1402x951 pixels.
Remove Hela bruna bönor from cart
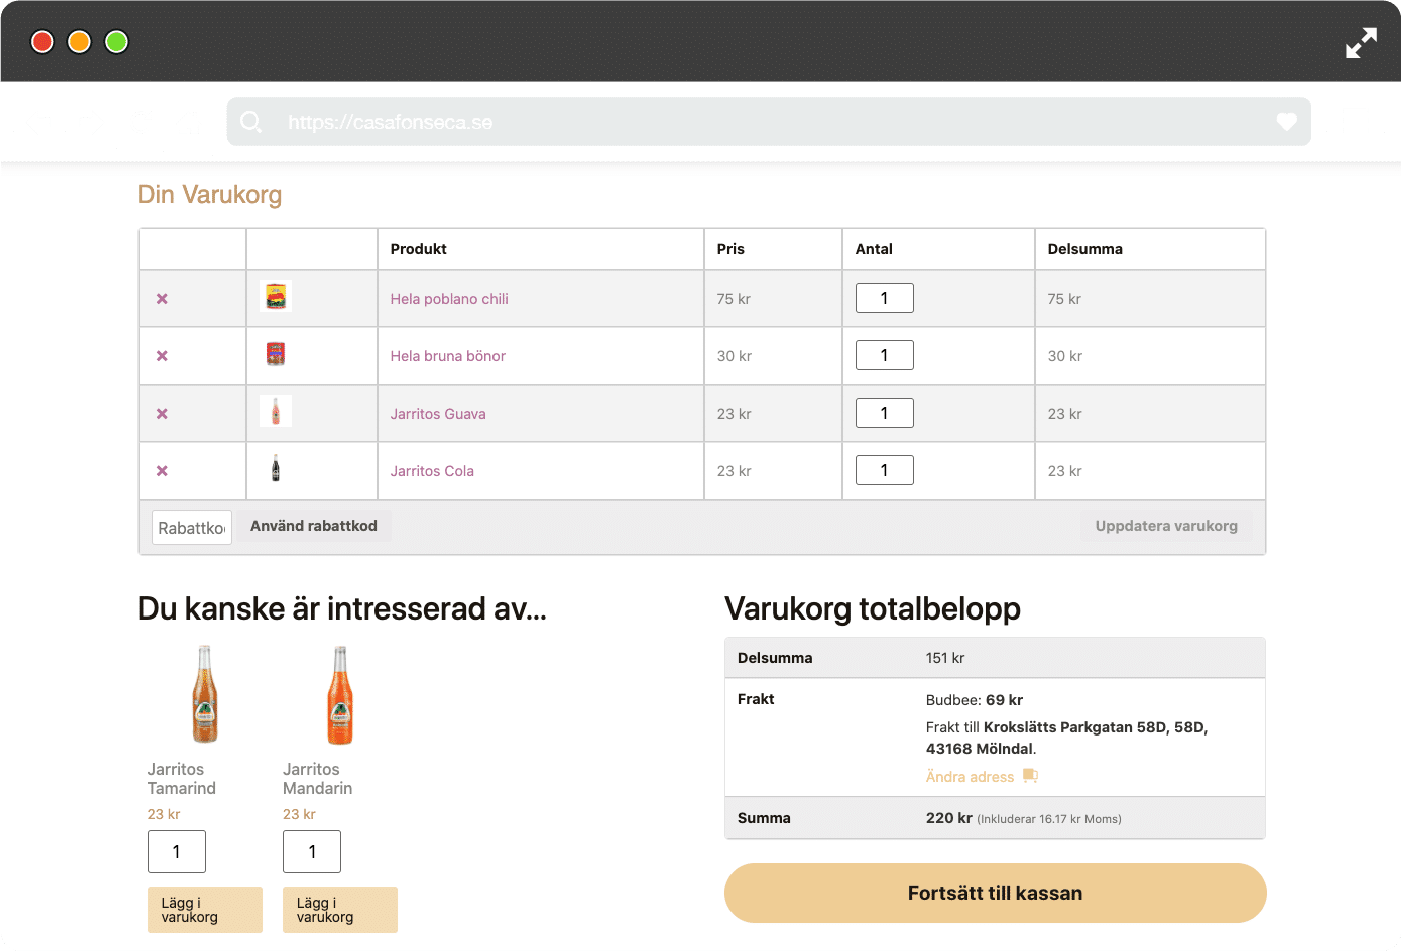pos(162,356)
